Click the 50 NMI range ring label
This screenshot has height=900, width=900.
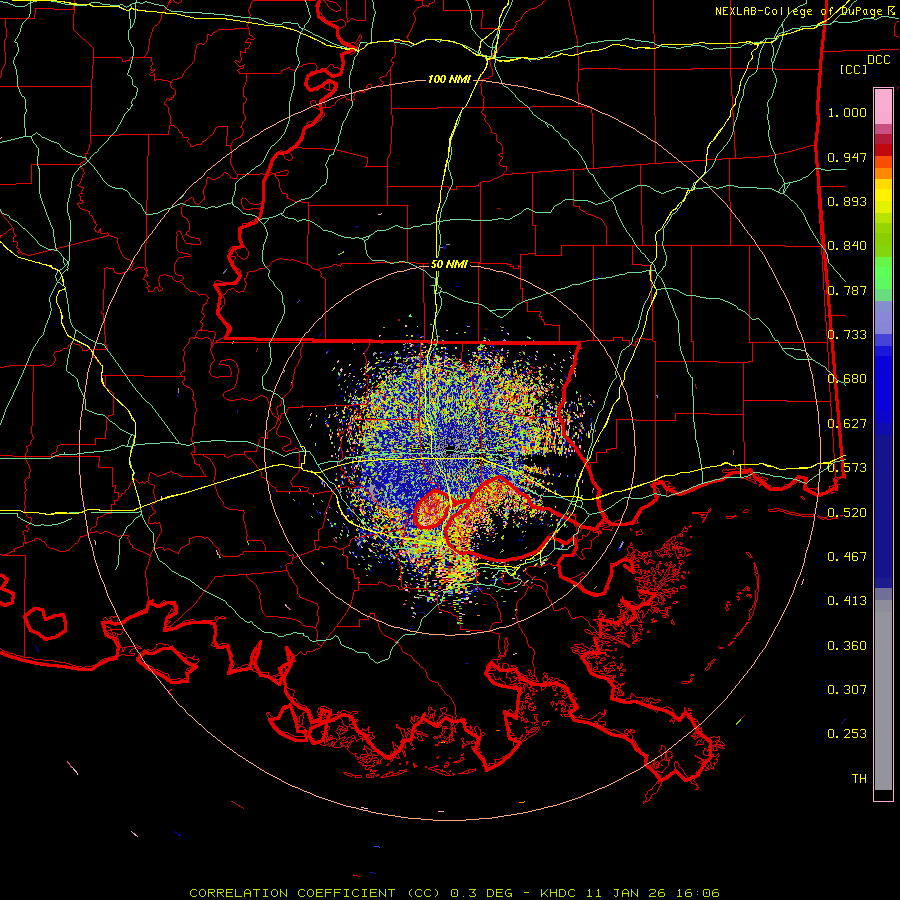tap(449, 264)
